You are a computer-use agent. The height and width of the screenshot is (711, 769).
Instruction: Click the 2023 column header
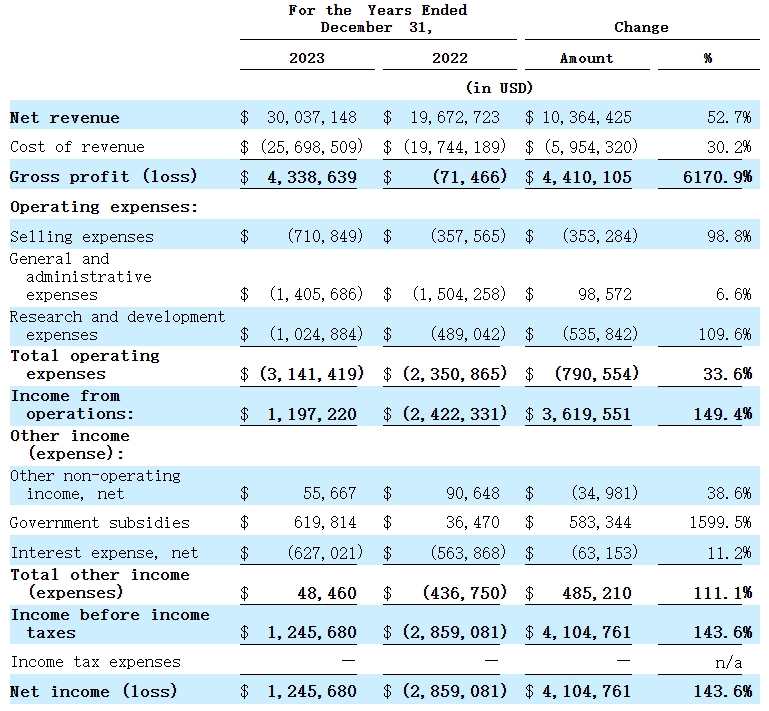[x=306, y=58]
